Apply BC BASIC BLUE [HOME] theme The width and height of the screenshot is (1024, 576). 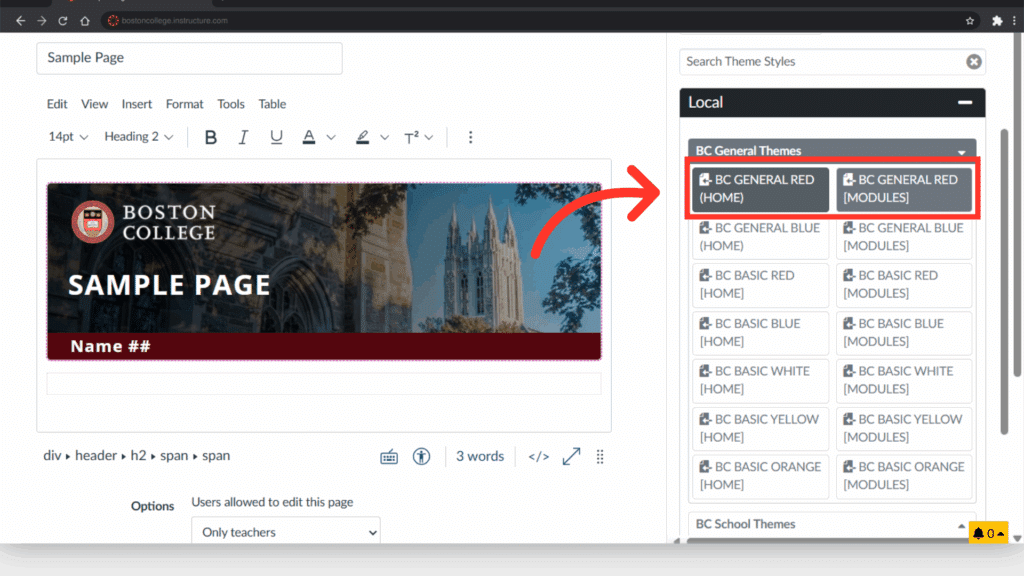(760, 333)
